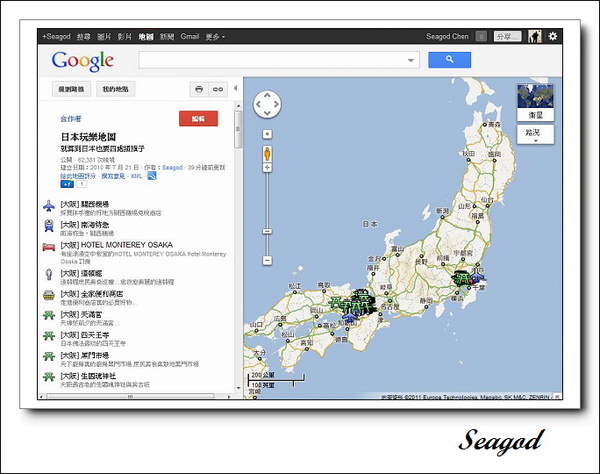
Task: Click scroll-down arrow of side panel
Action: [238, 388]
